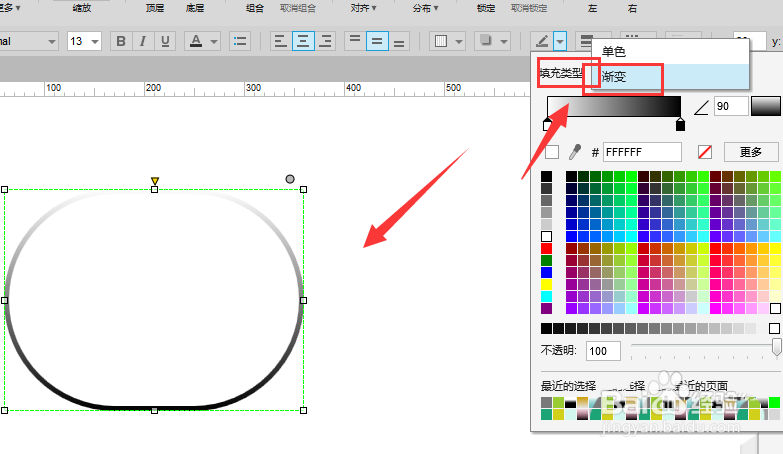783x454 pixels.
Task: Click white swatch beside grayscale row
Action: [775, 328]
